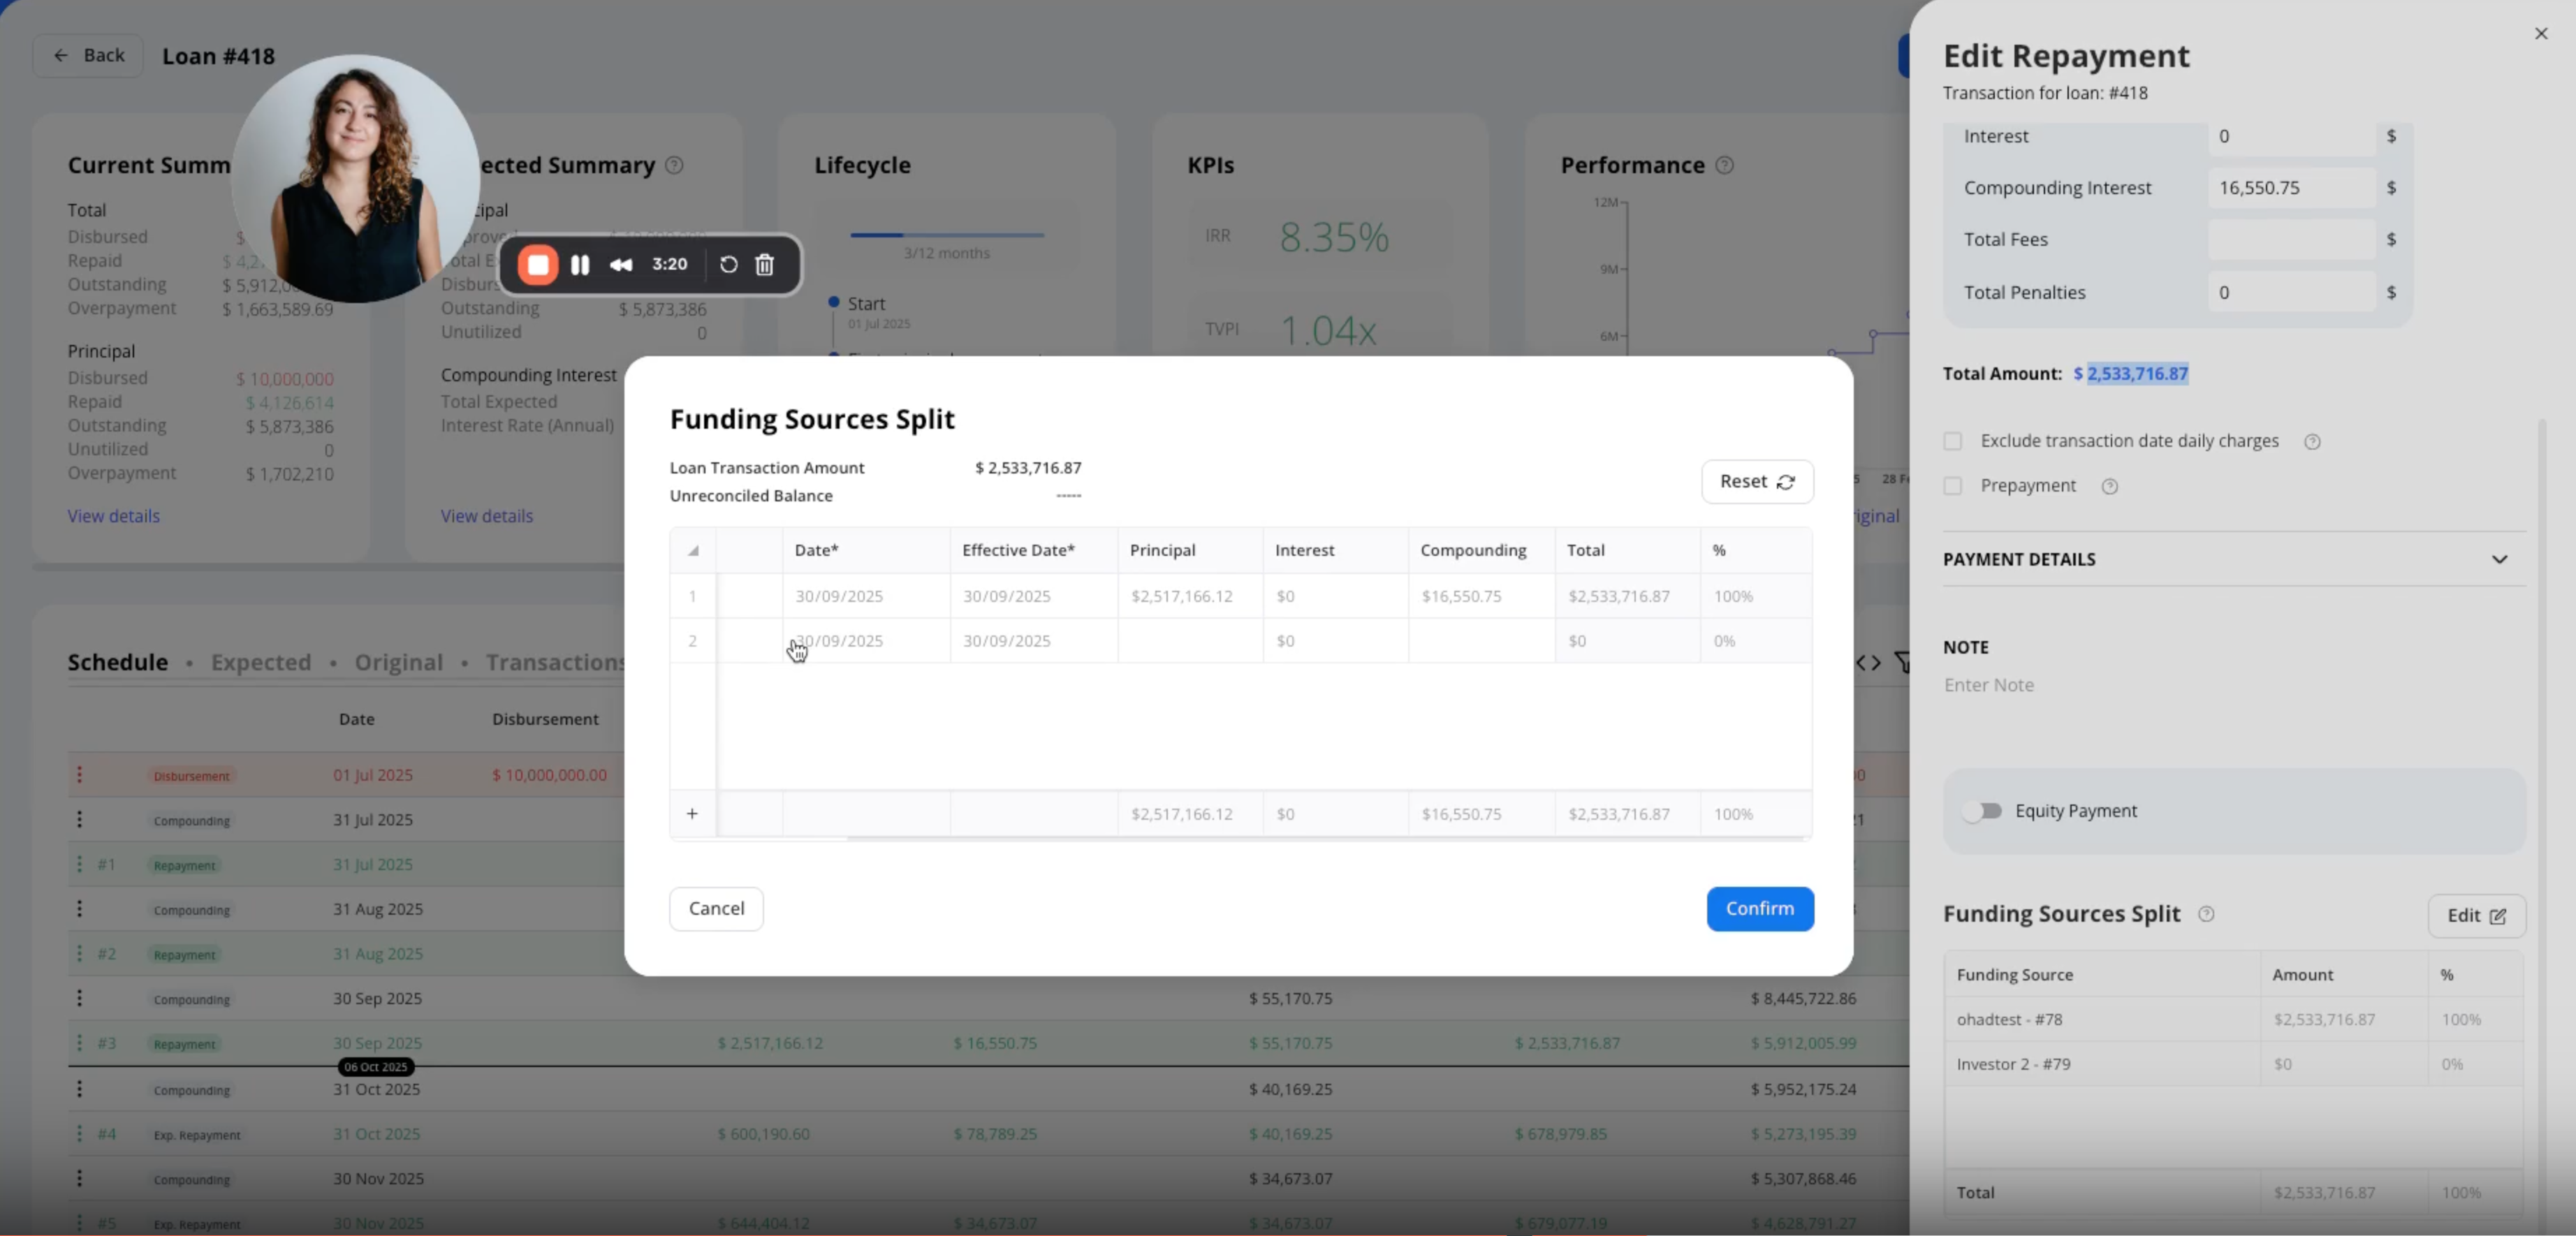Open View details under Expected Summary
Screen dimensions: 2576x1236
[487, 516]
